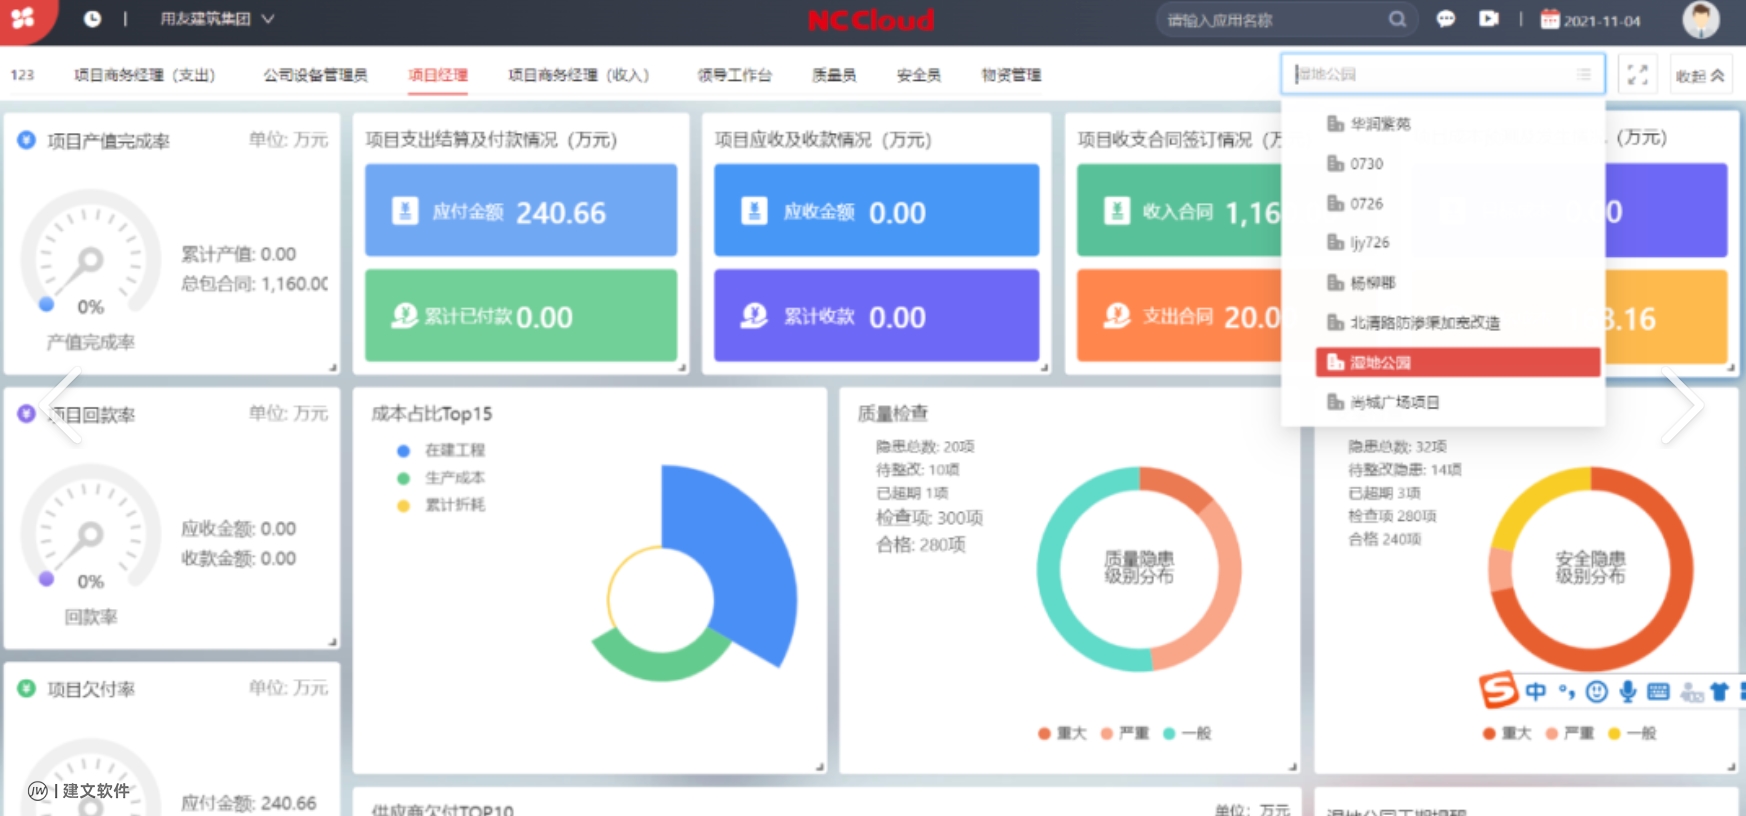Image resolution: width=1746 pixels, height=816 pixels.
Task: Select project 北清路防渗渠加宽改造
Action: 1458,323
